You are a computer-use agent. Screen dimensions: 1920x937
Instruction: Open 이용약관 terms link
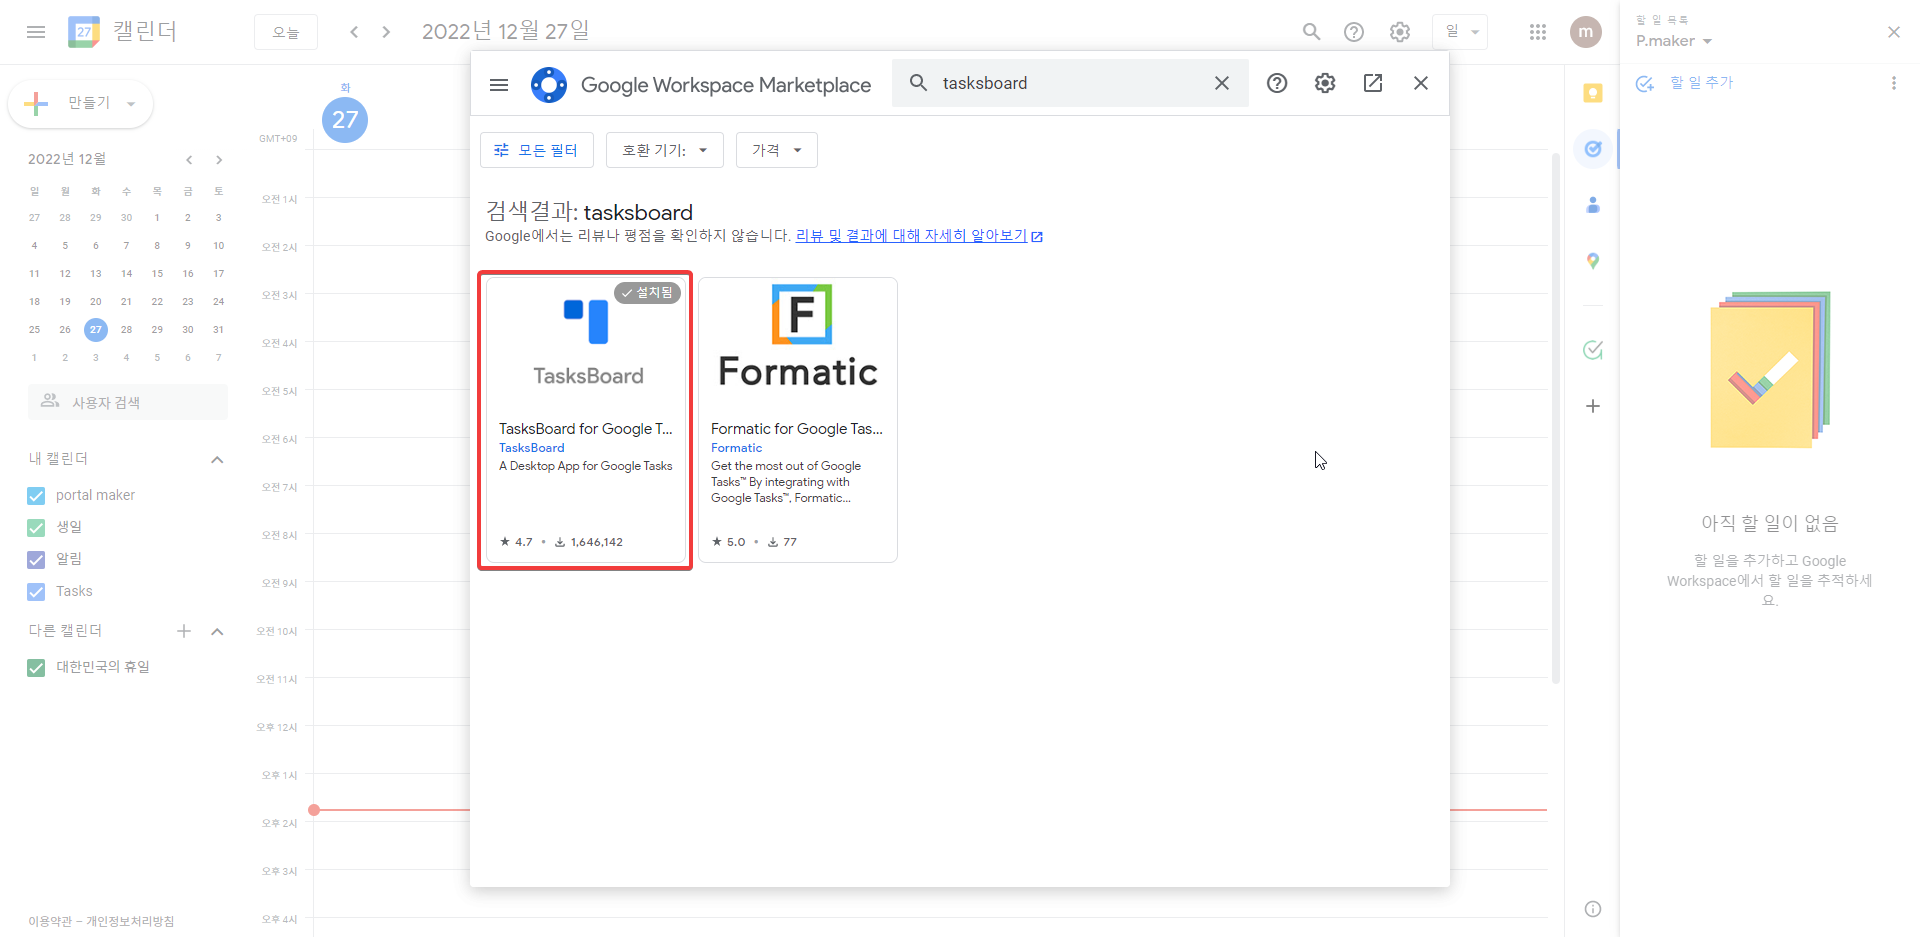[x=50, y=921]
